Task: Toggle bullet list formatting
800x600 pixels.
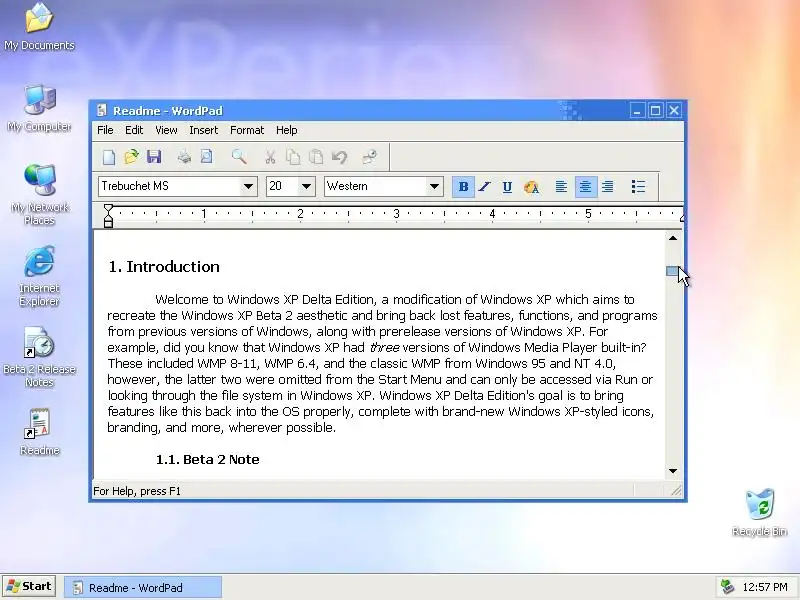Action: pyautogui.click(x=638, y=187)
